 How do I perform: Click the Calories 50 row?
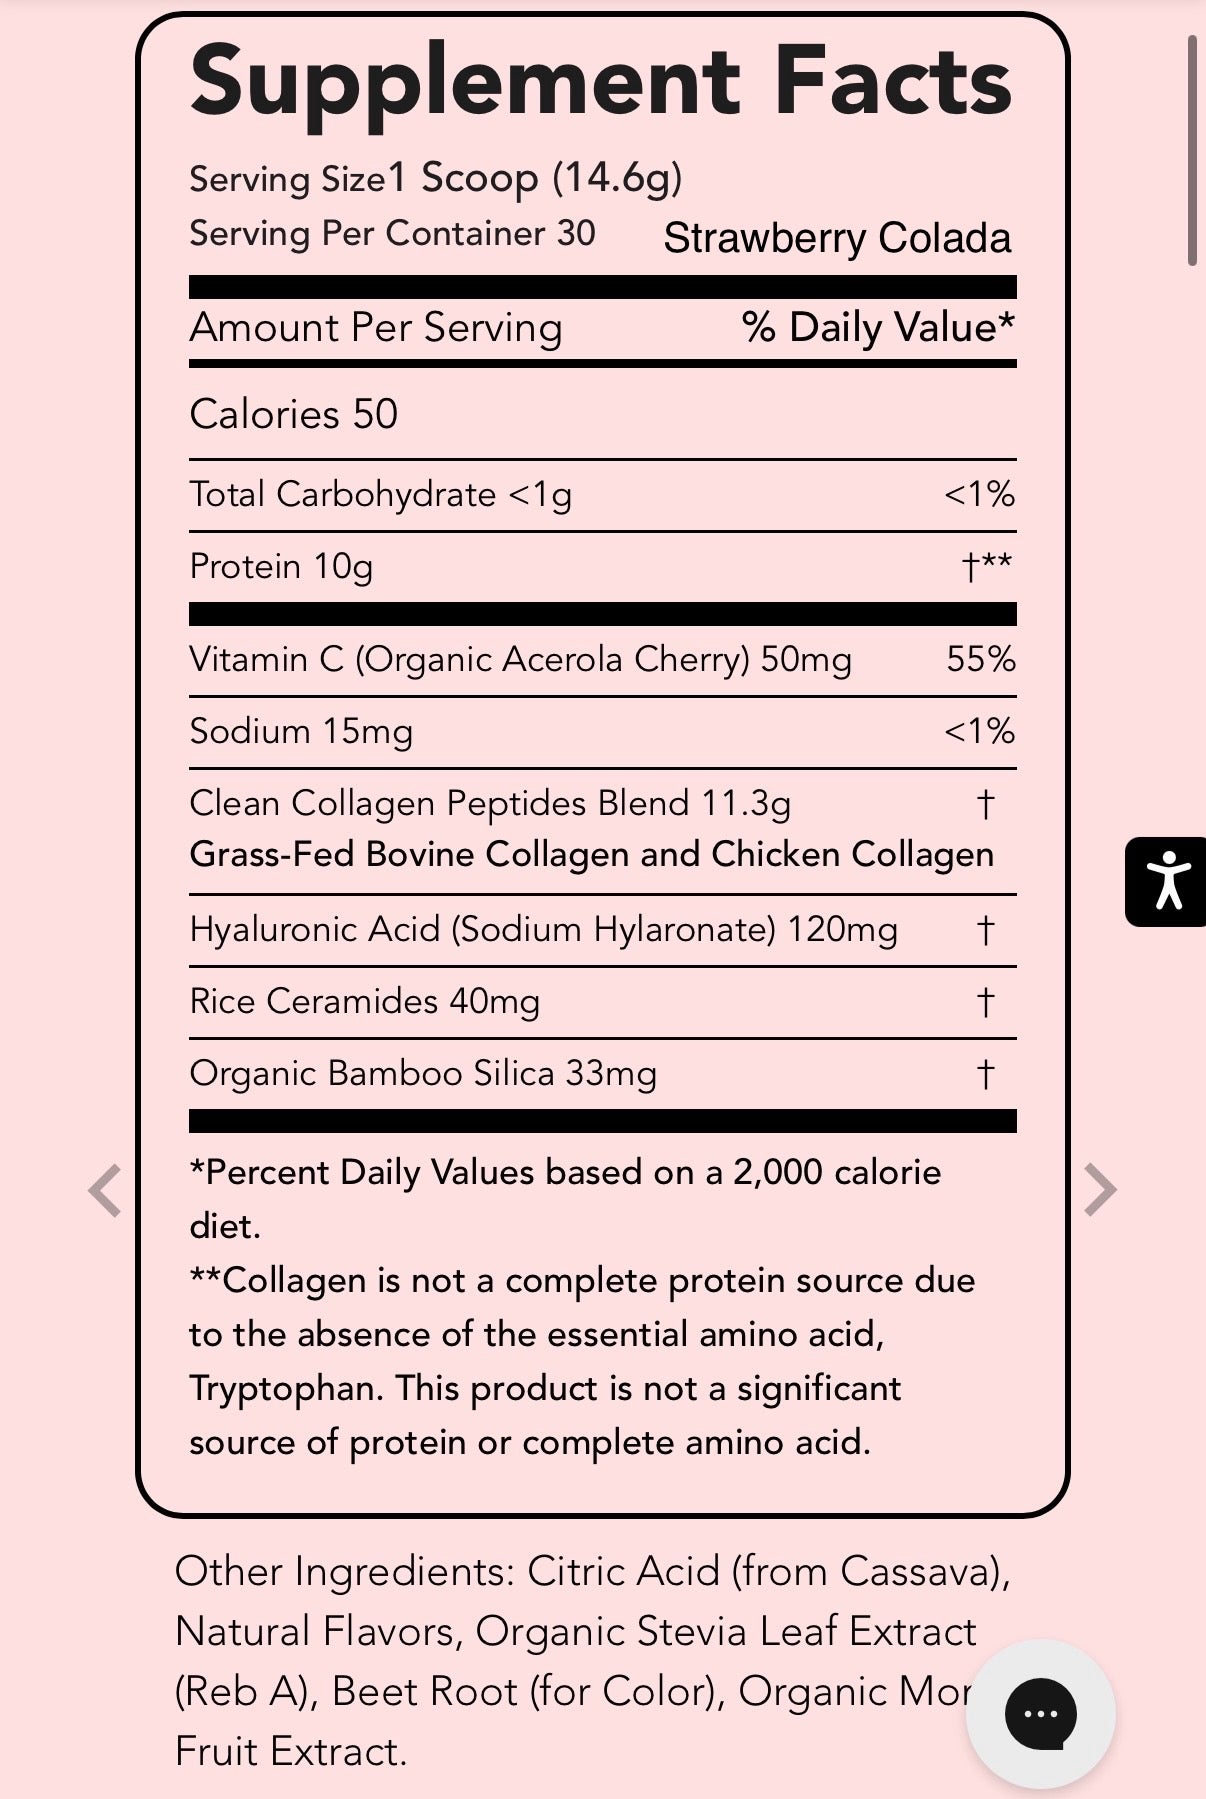point(603,414)
